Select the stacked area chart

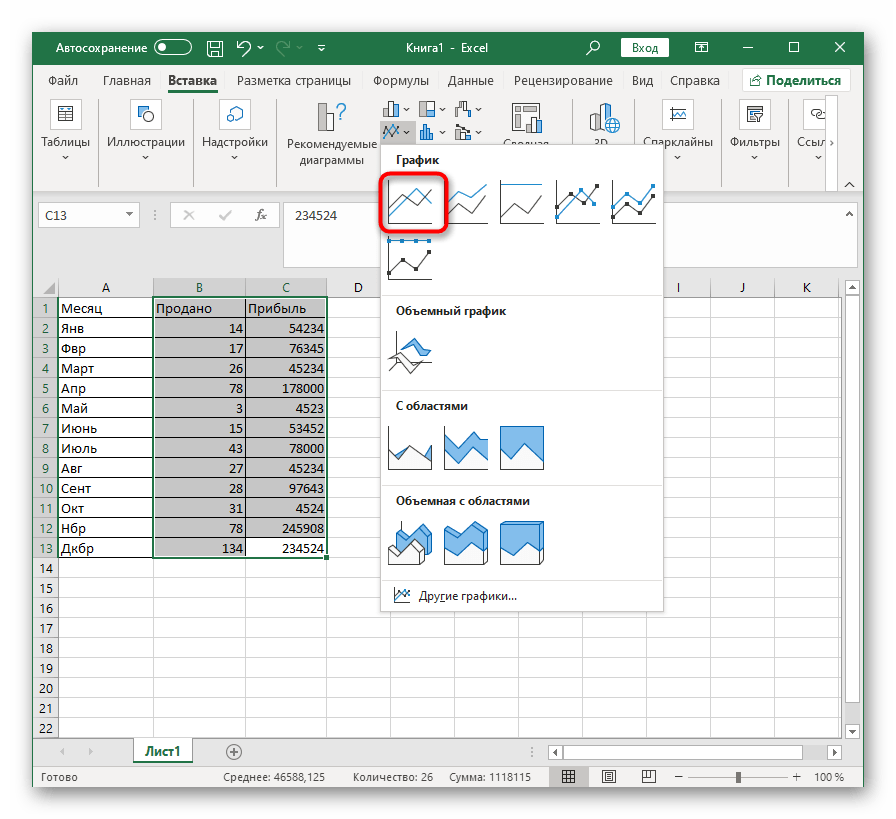click(x=466, y=449)
